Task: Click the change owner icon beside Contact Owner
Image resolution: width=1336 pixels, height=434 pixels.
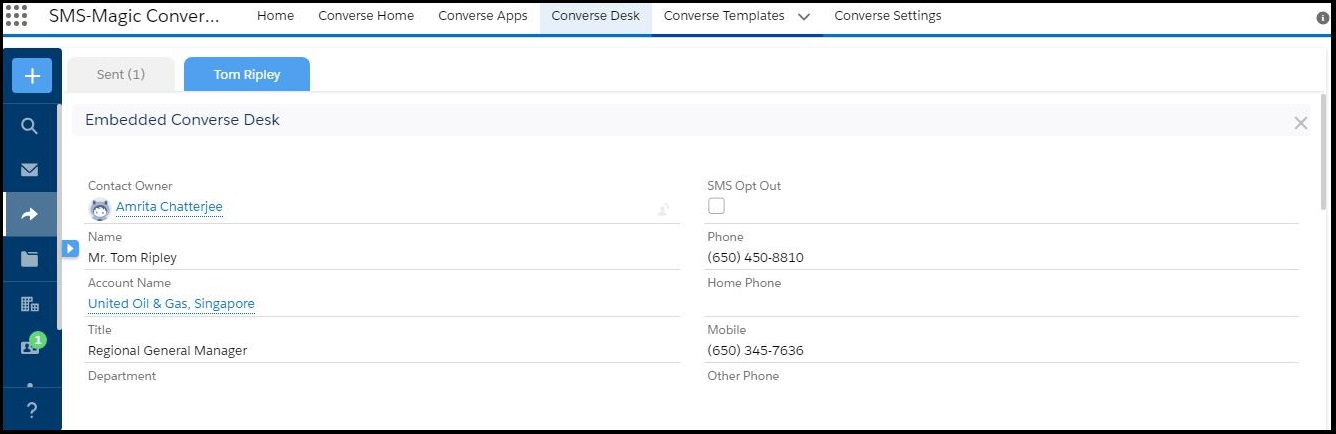Action: pos(663,209)
